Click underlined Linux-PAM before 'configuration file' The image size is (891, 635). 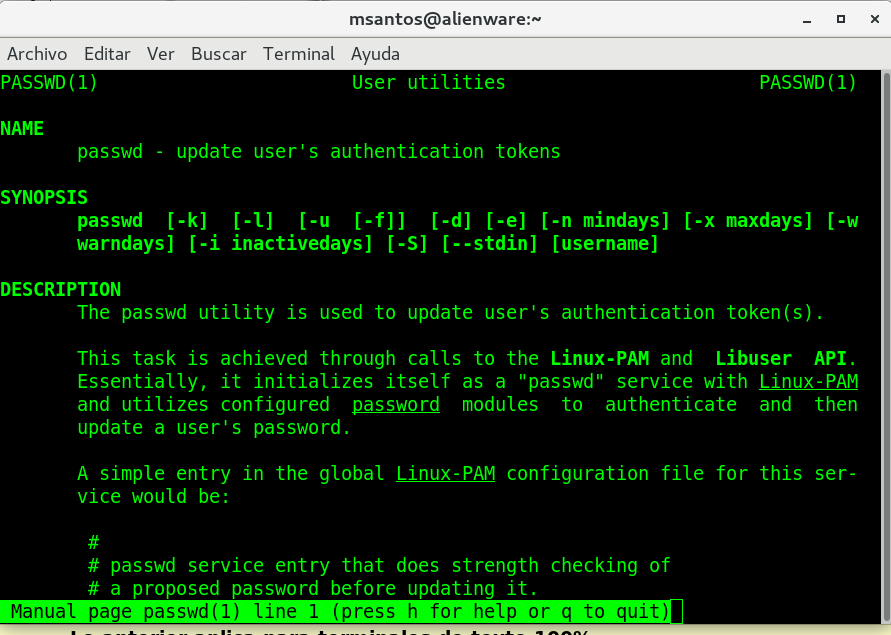coord(446,474)
